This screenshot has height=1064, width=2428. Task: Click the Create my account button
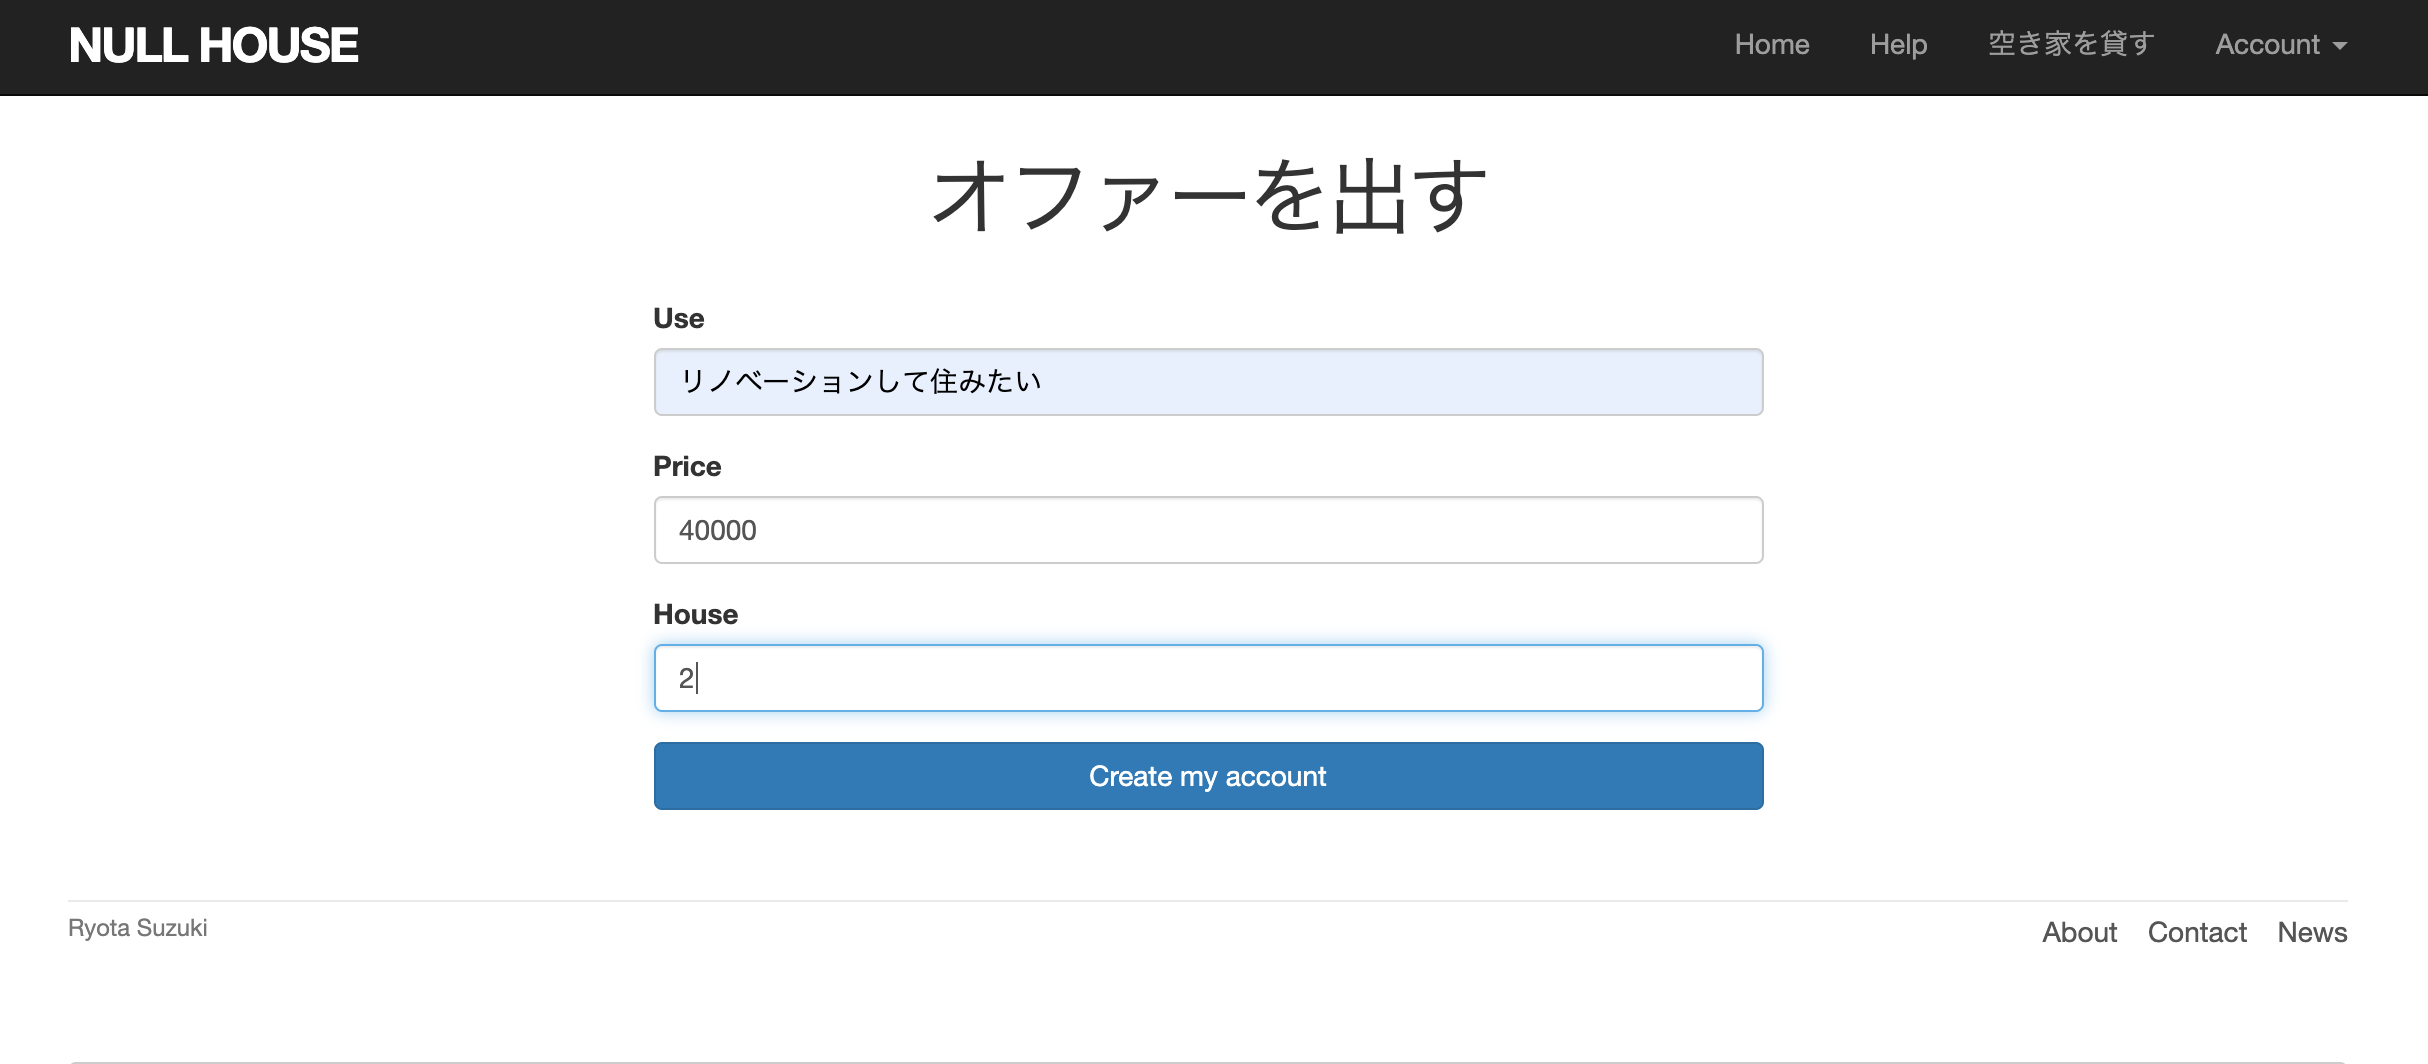click(x=1207, y=776)
